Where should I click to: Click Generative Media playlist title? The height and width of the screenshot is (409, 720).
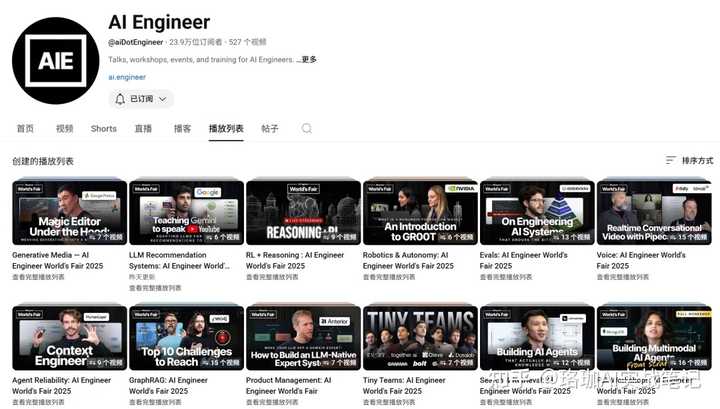58,260
